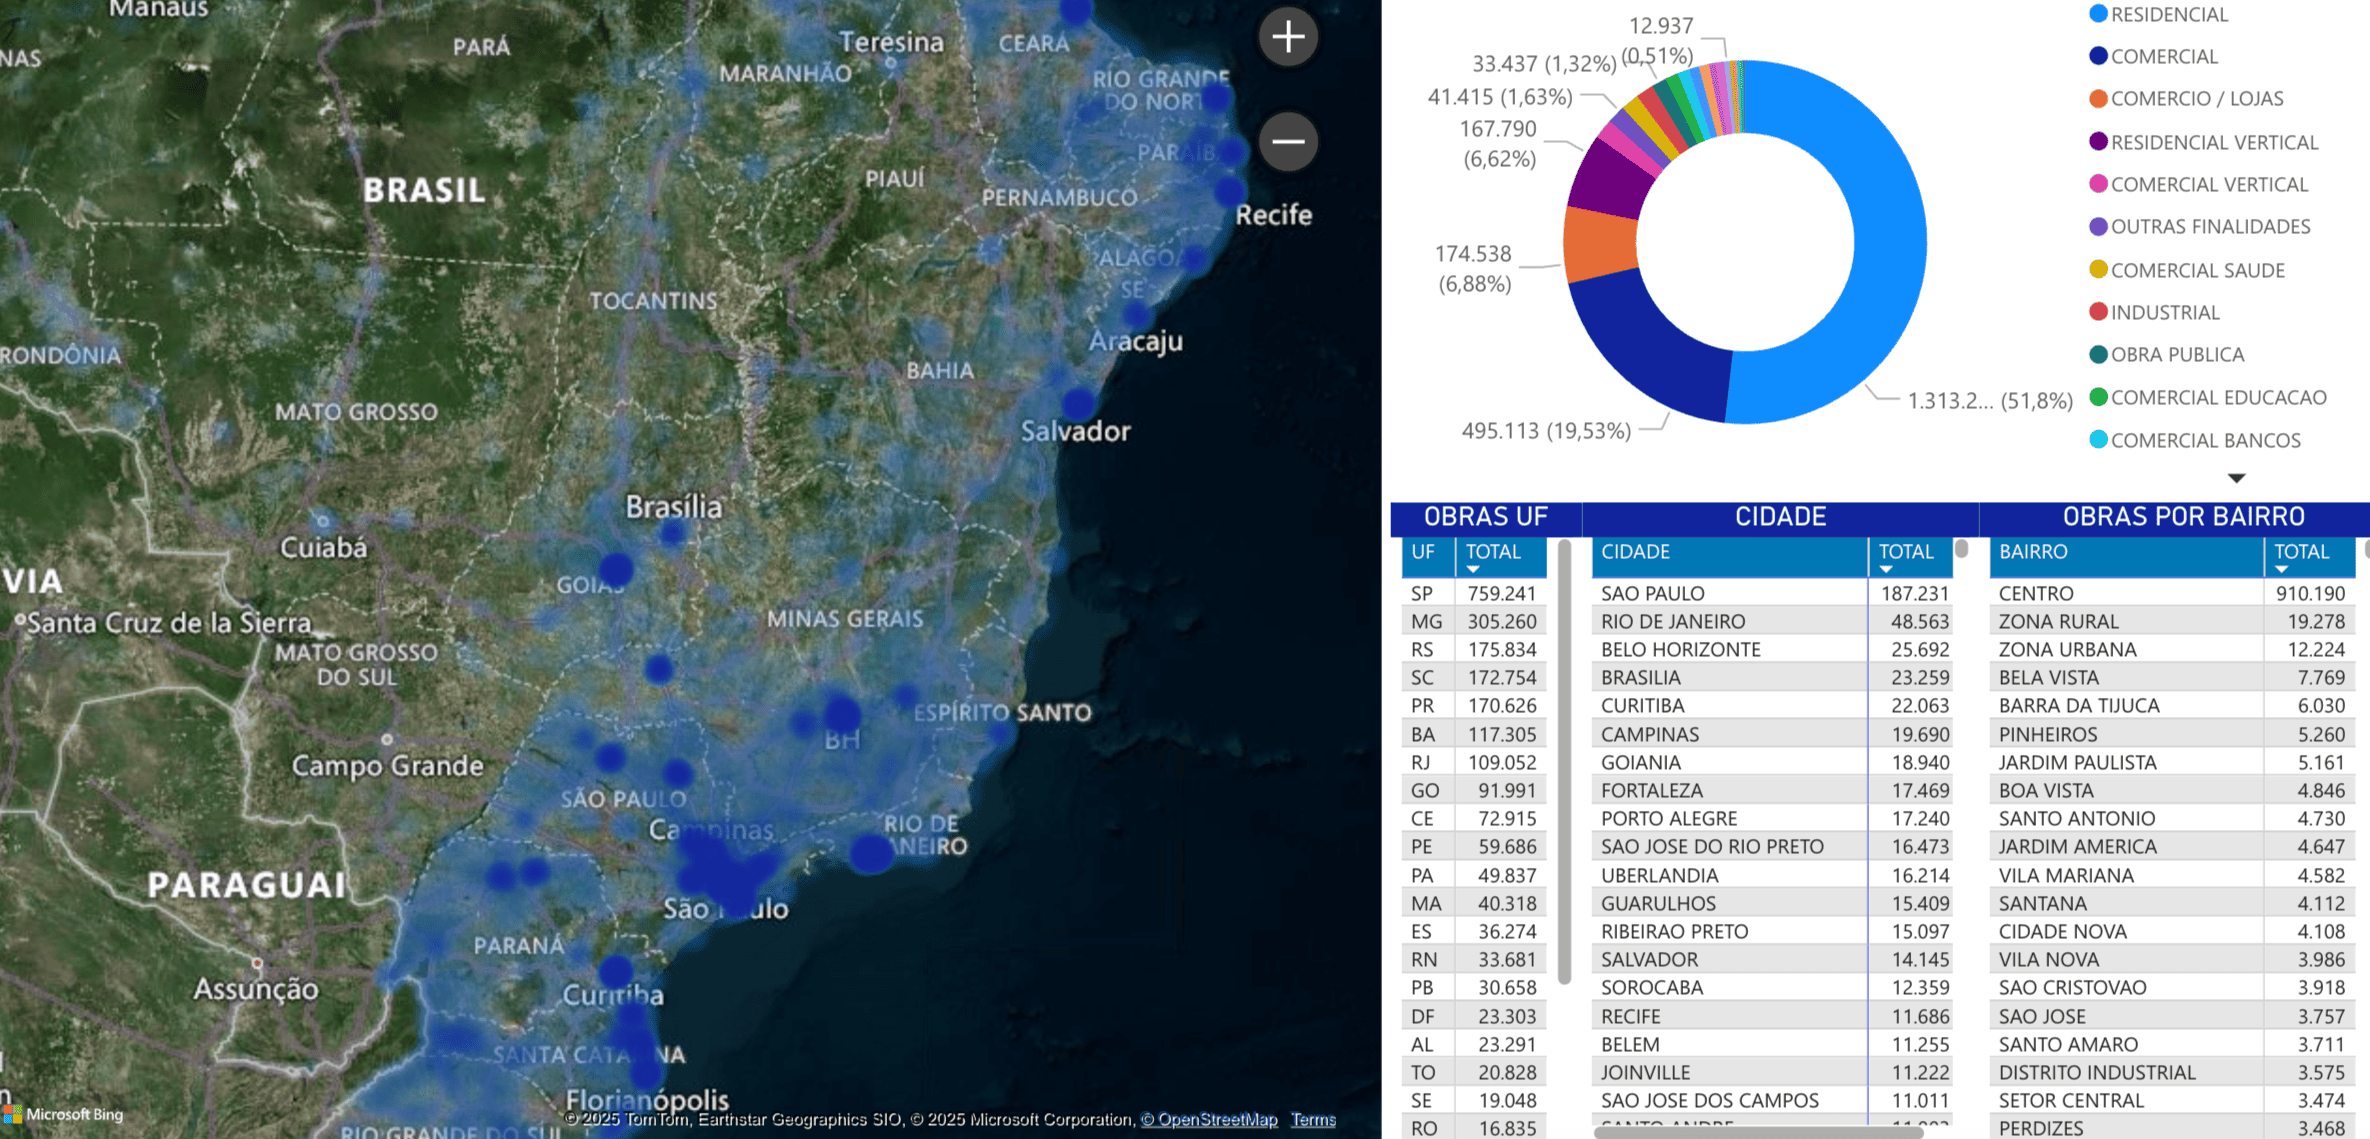Zoom out of the map with minus button
The width and height of the screenshot is (2370, 1139).
click(1288, 141)
